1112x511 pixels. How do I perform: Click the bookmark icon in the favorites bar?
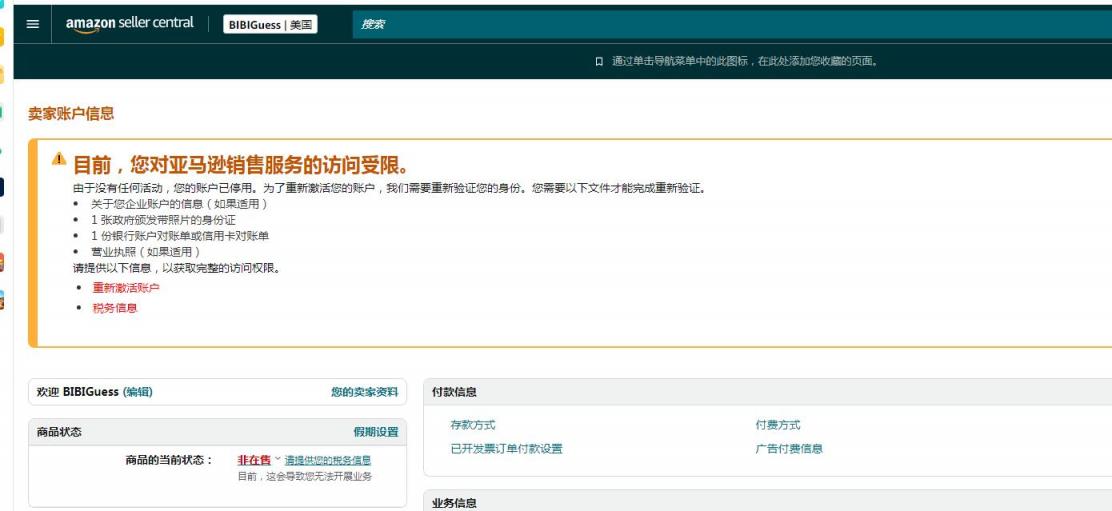599,62
